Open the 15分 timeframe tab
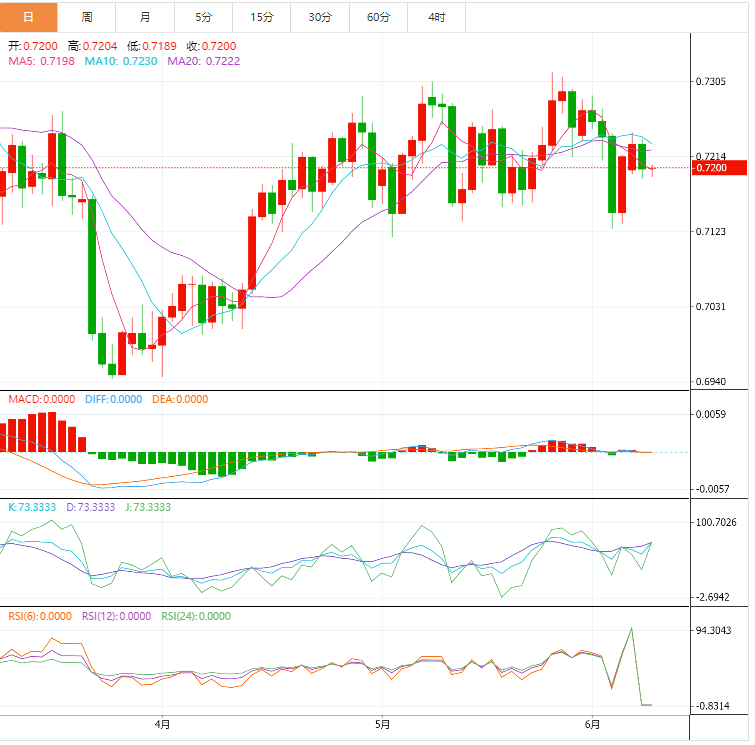 pyautogui.click(x=262, y=17)
